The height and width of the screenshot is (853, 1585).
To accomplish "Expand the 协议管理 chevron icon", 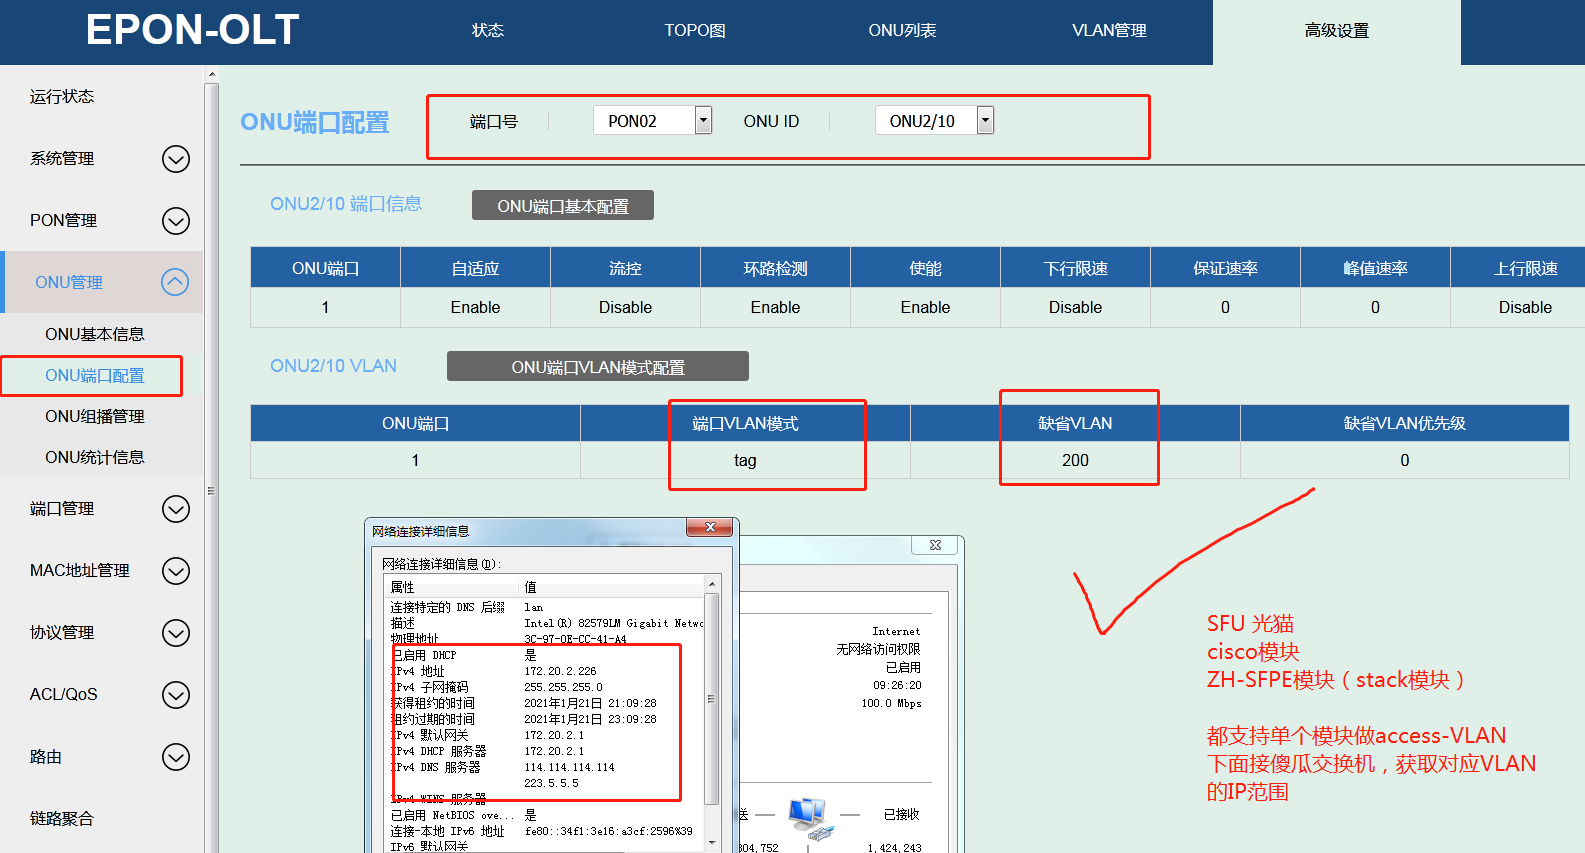I will (x=176, y=633).
